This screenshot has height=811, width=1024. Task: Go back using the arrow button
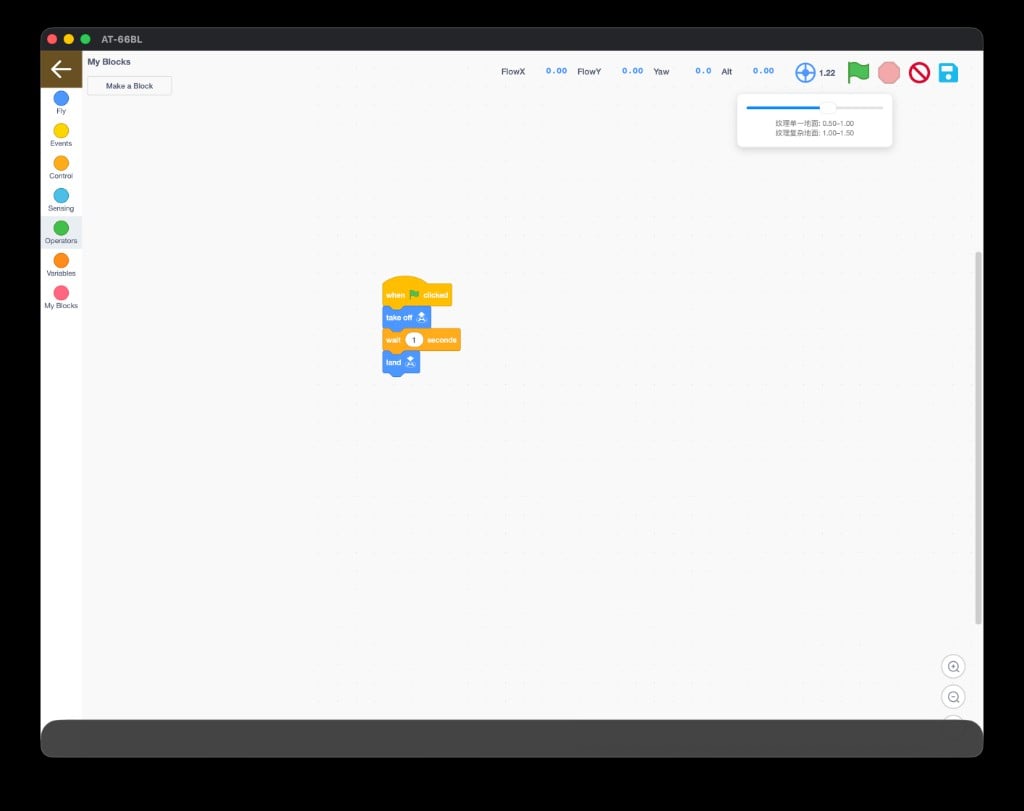click(61, 69)
